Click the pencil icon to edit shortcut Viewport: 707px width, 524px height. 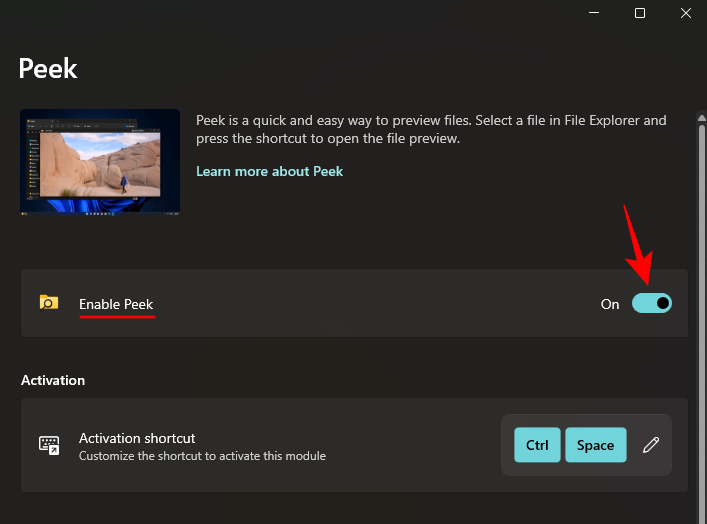point(651,445)
